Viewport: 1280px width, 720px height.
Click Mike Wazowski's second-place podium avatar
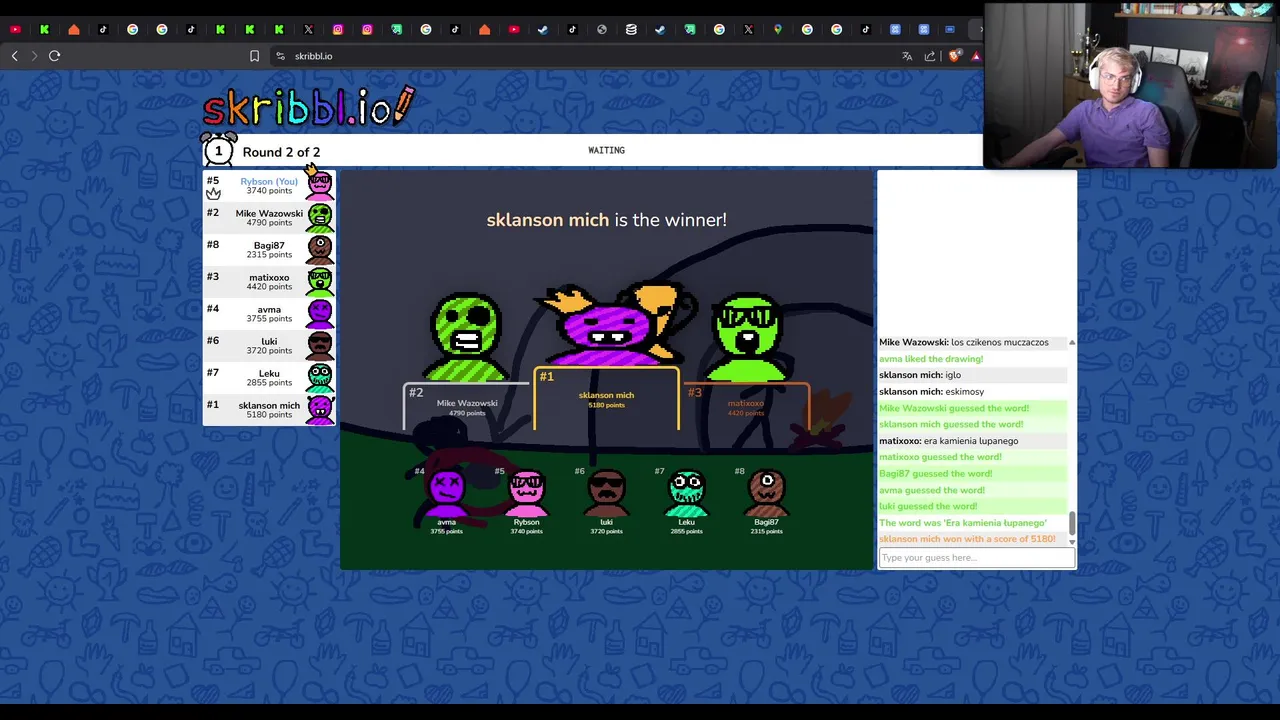467,337
